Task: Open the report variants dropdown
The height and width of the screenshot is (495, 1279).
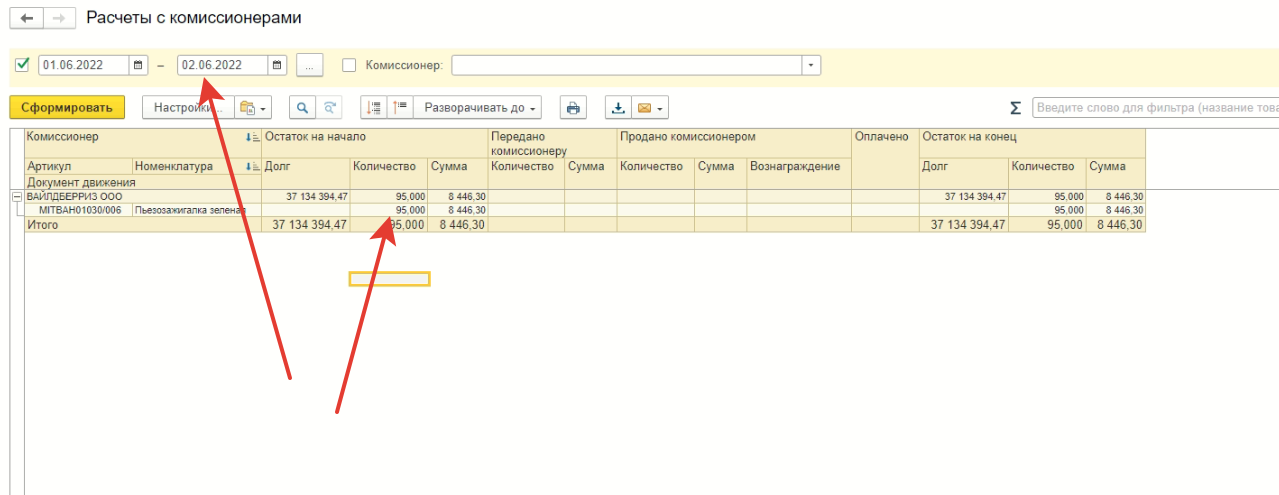Action: tap(253, 107)
